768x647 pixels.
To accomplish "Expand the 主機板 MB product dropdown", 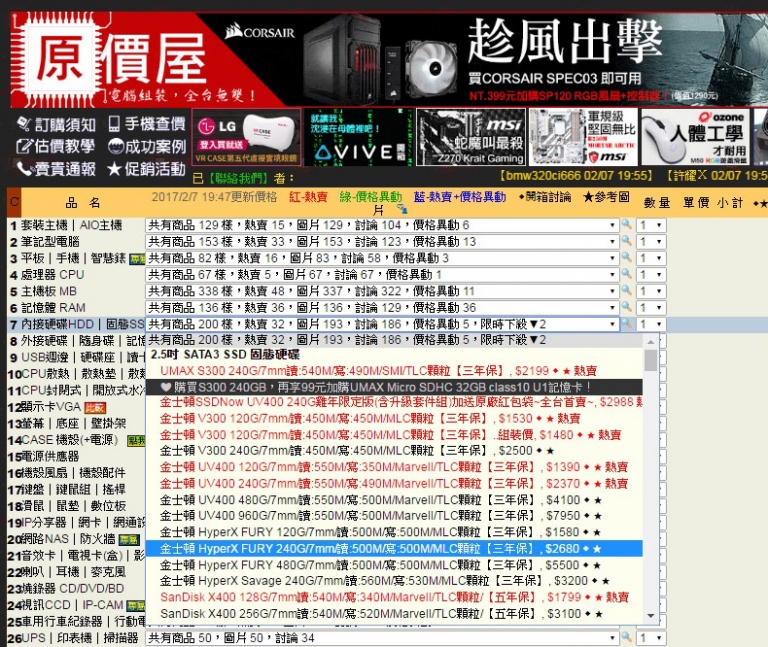I will [x=382, y=291].
